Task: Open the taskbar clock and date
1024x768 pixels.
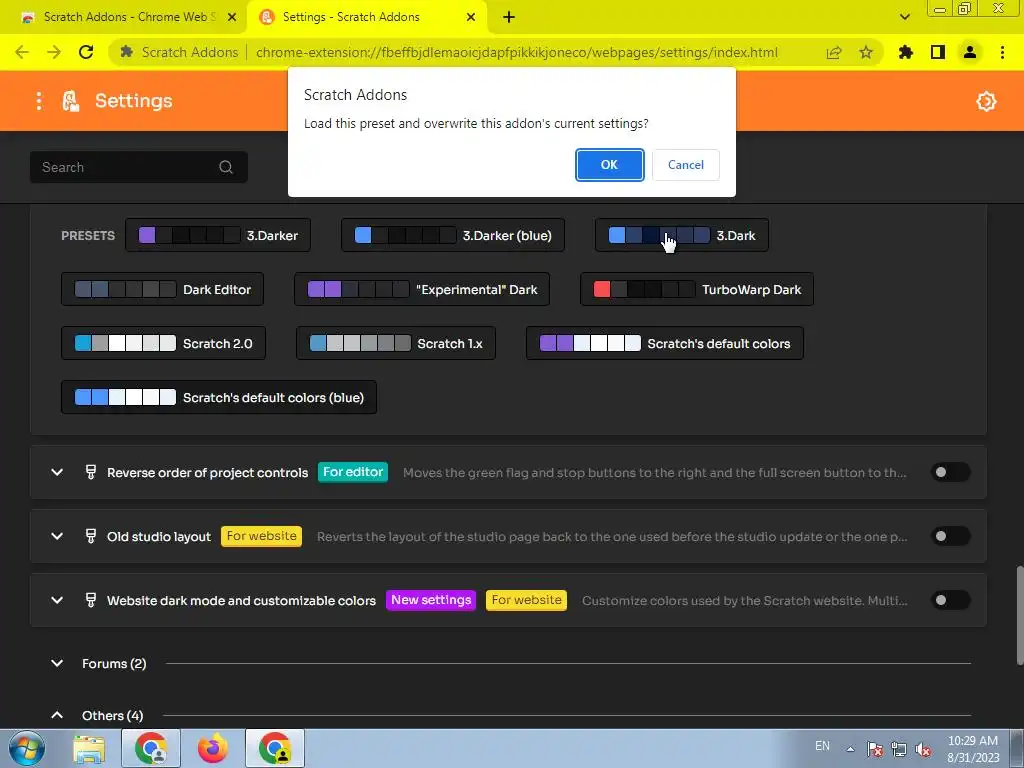Action: (973, 749)
